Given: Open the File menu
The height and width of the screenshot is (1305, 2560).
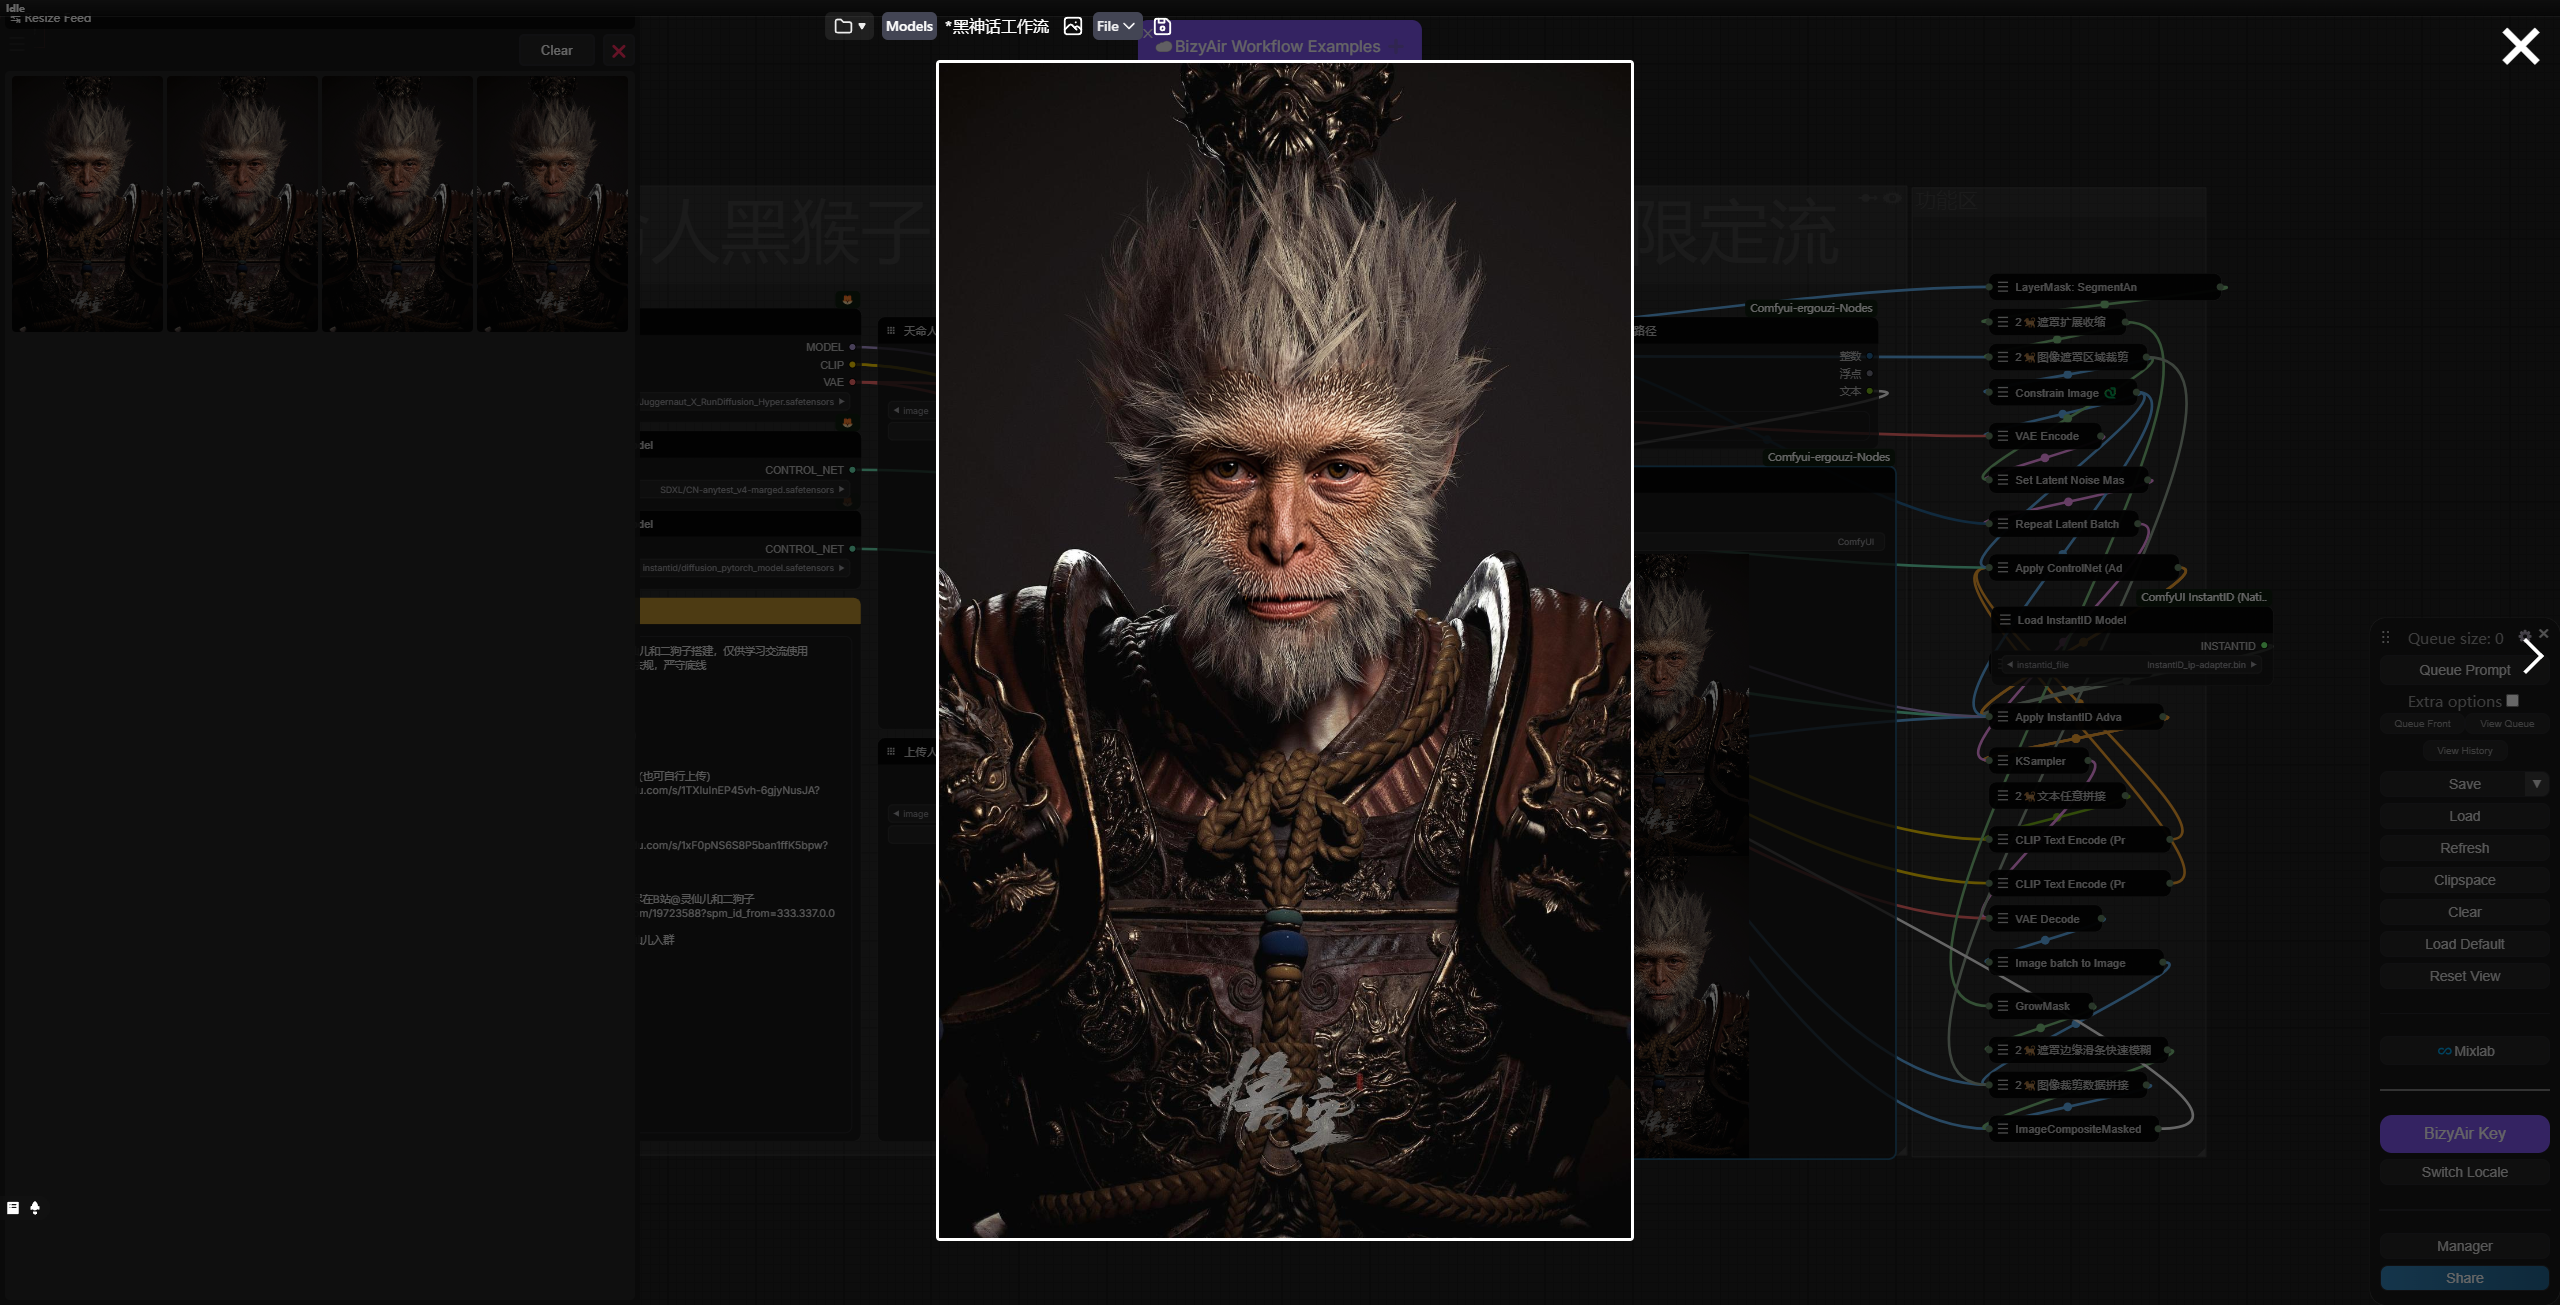Looking at the screenshot, I should (x=1115, y=26).
